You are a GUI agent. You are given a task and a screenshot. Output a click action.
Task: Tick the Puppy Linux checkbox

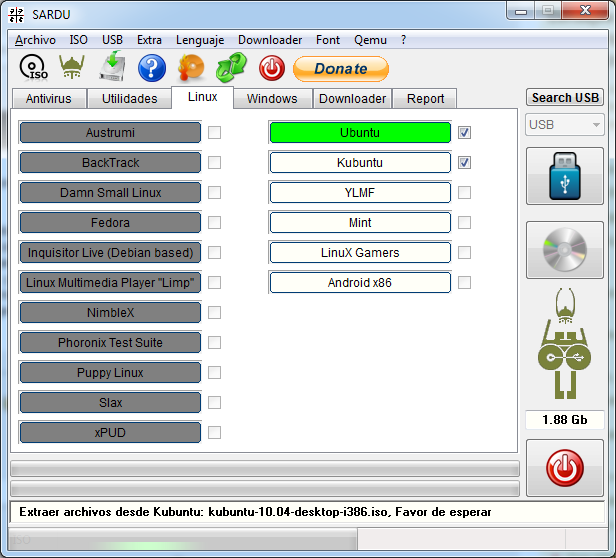click(x=214, y=373)
